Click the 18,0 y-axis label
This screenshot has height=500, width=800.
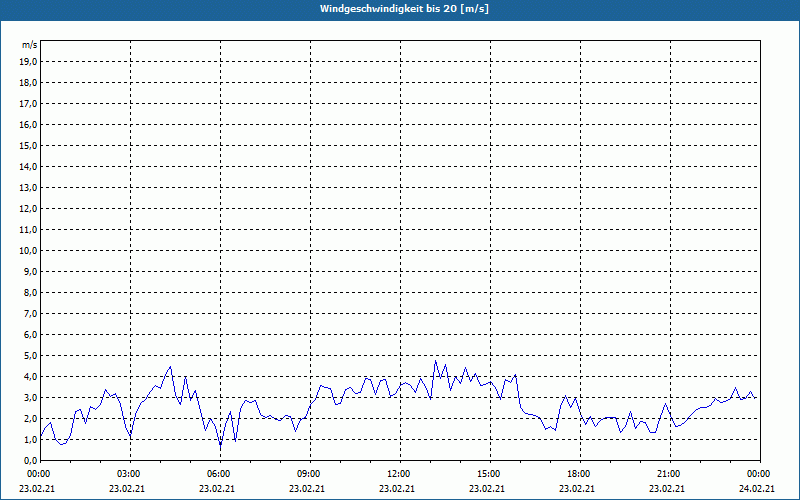(28, 83)
